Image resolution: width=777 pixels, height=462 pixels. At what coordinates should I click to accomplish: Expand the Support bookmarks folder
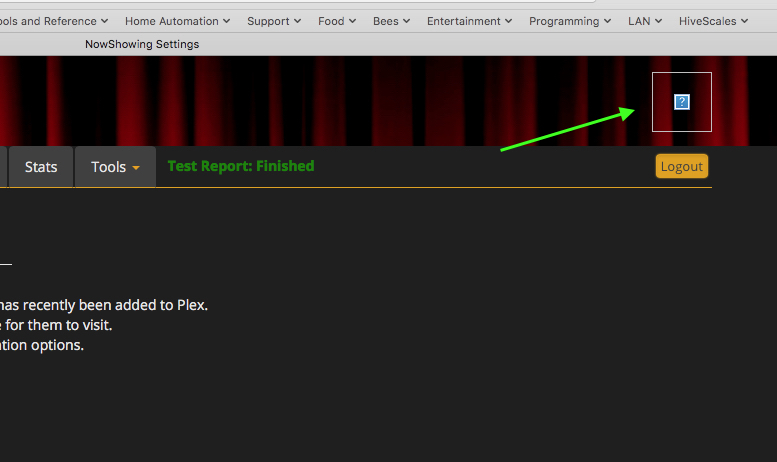274,21
